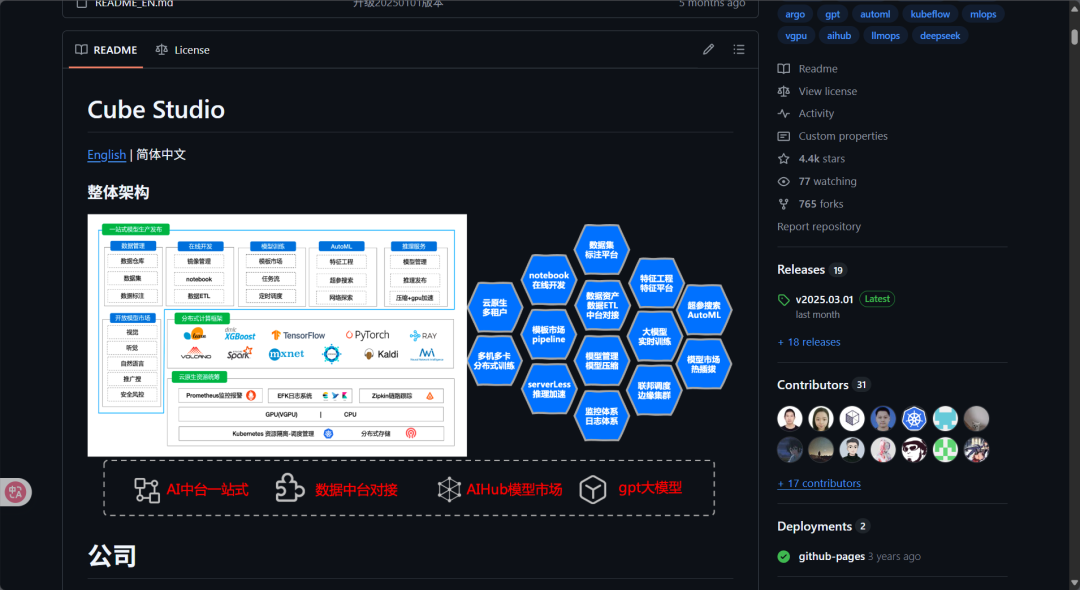1080x590 pixels.
Task: Select the vgpu topic tag
Action: pyautogui.click(x=796, y=36)
